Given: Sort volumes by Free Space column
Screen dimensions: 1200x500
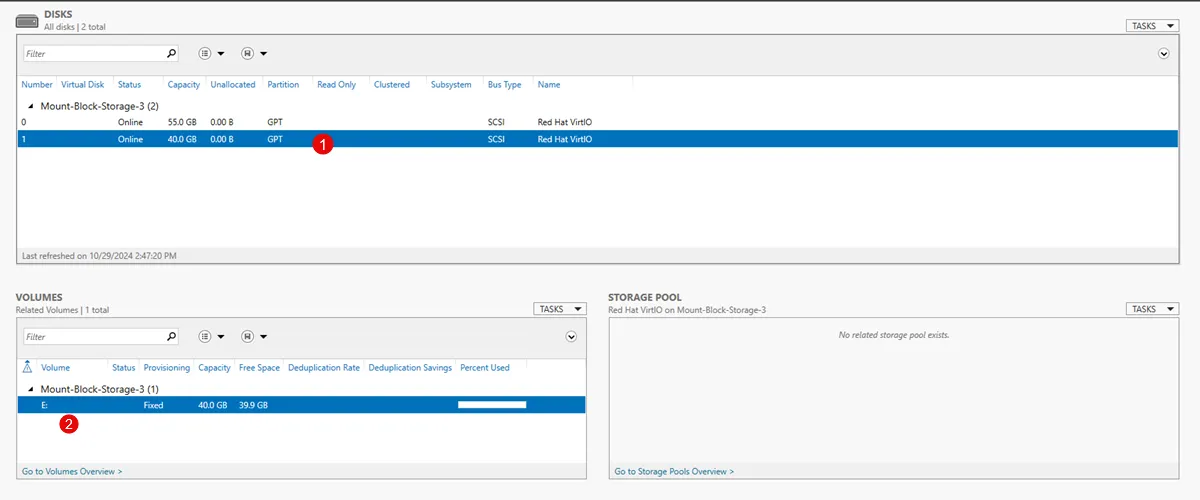Looking at the screenshot, I should click(259, 368).
